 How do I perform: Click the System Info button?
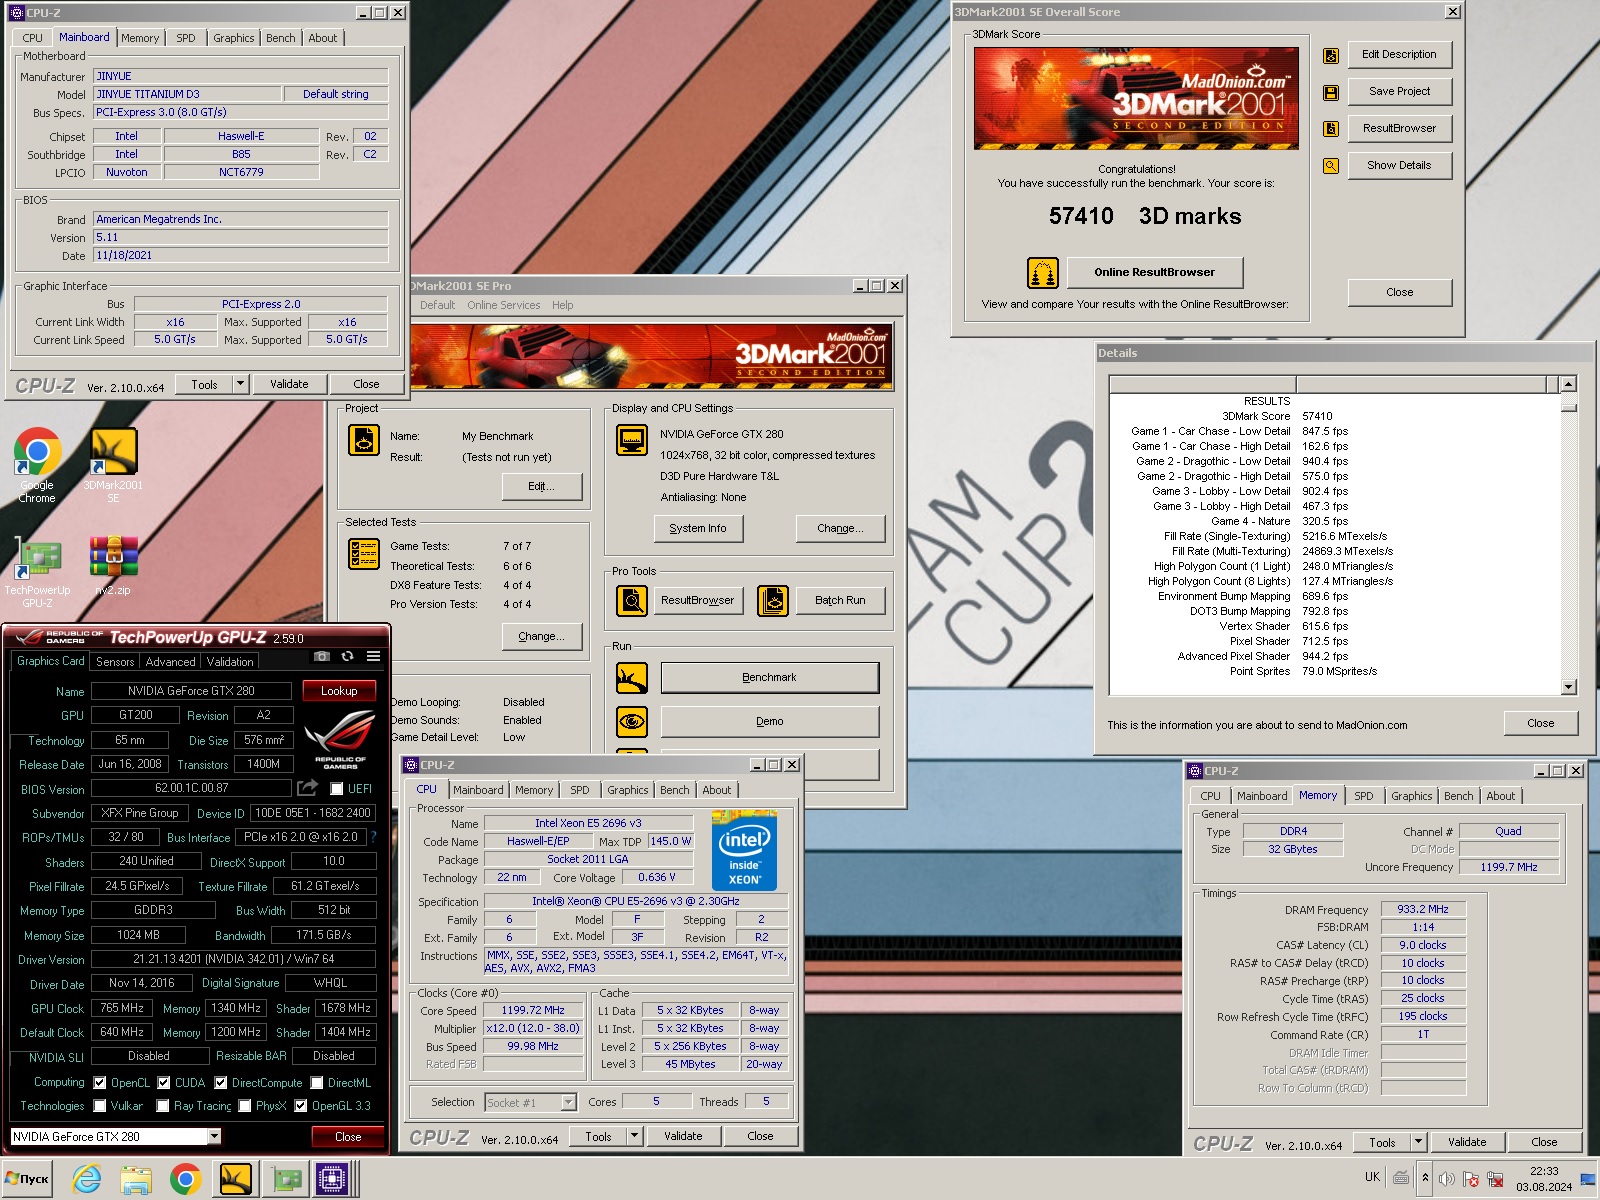click(x=698, y=528)
